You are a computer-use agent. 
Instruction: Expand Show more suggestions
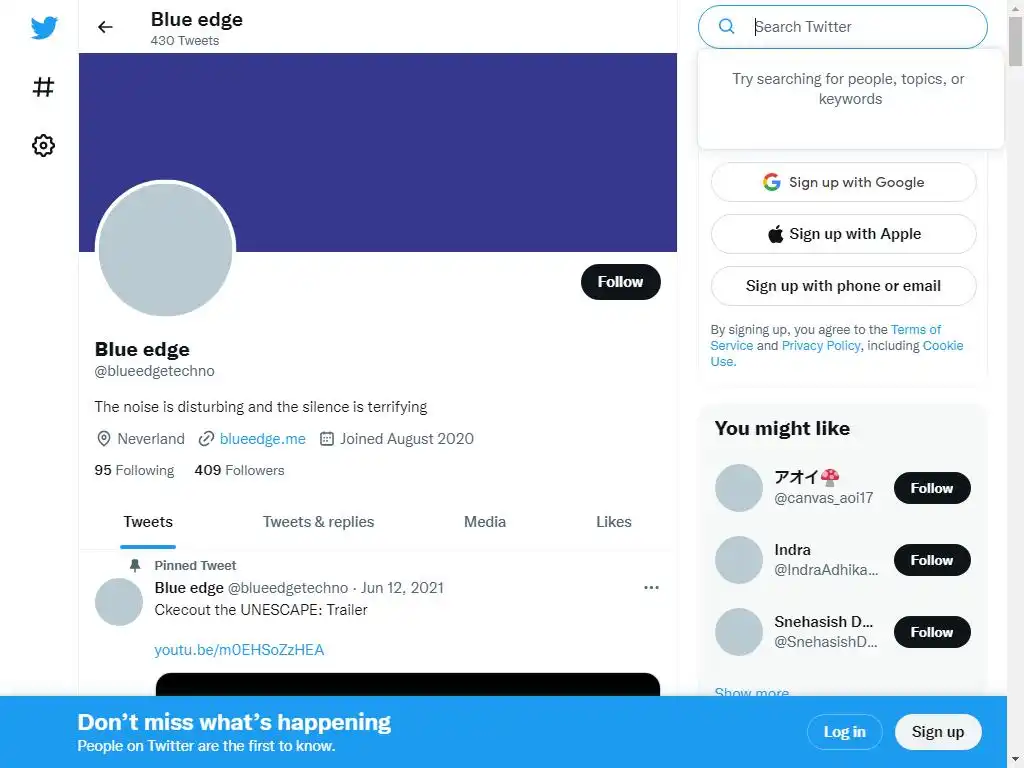(x=751, y=692)
